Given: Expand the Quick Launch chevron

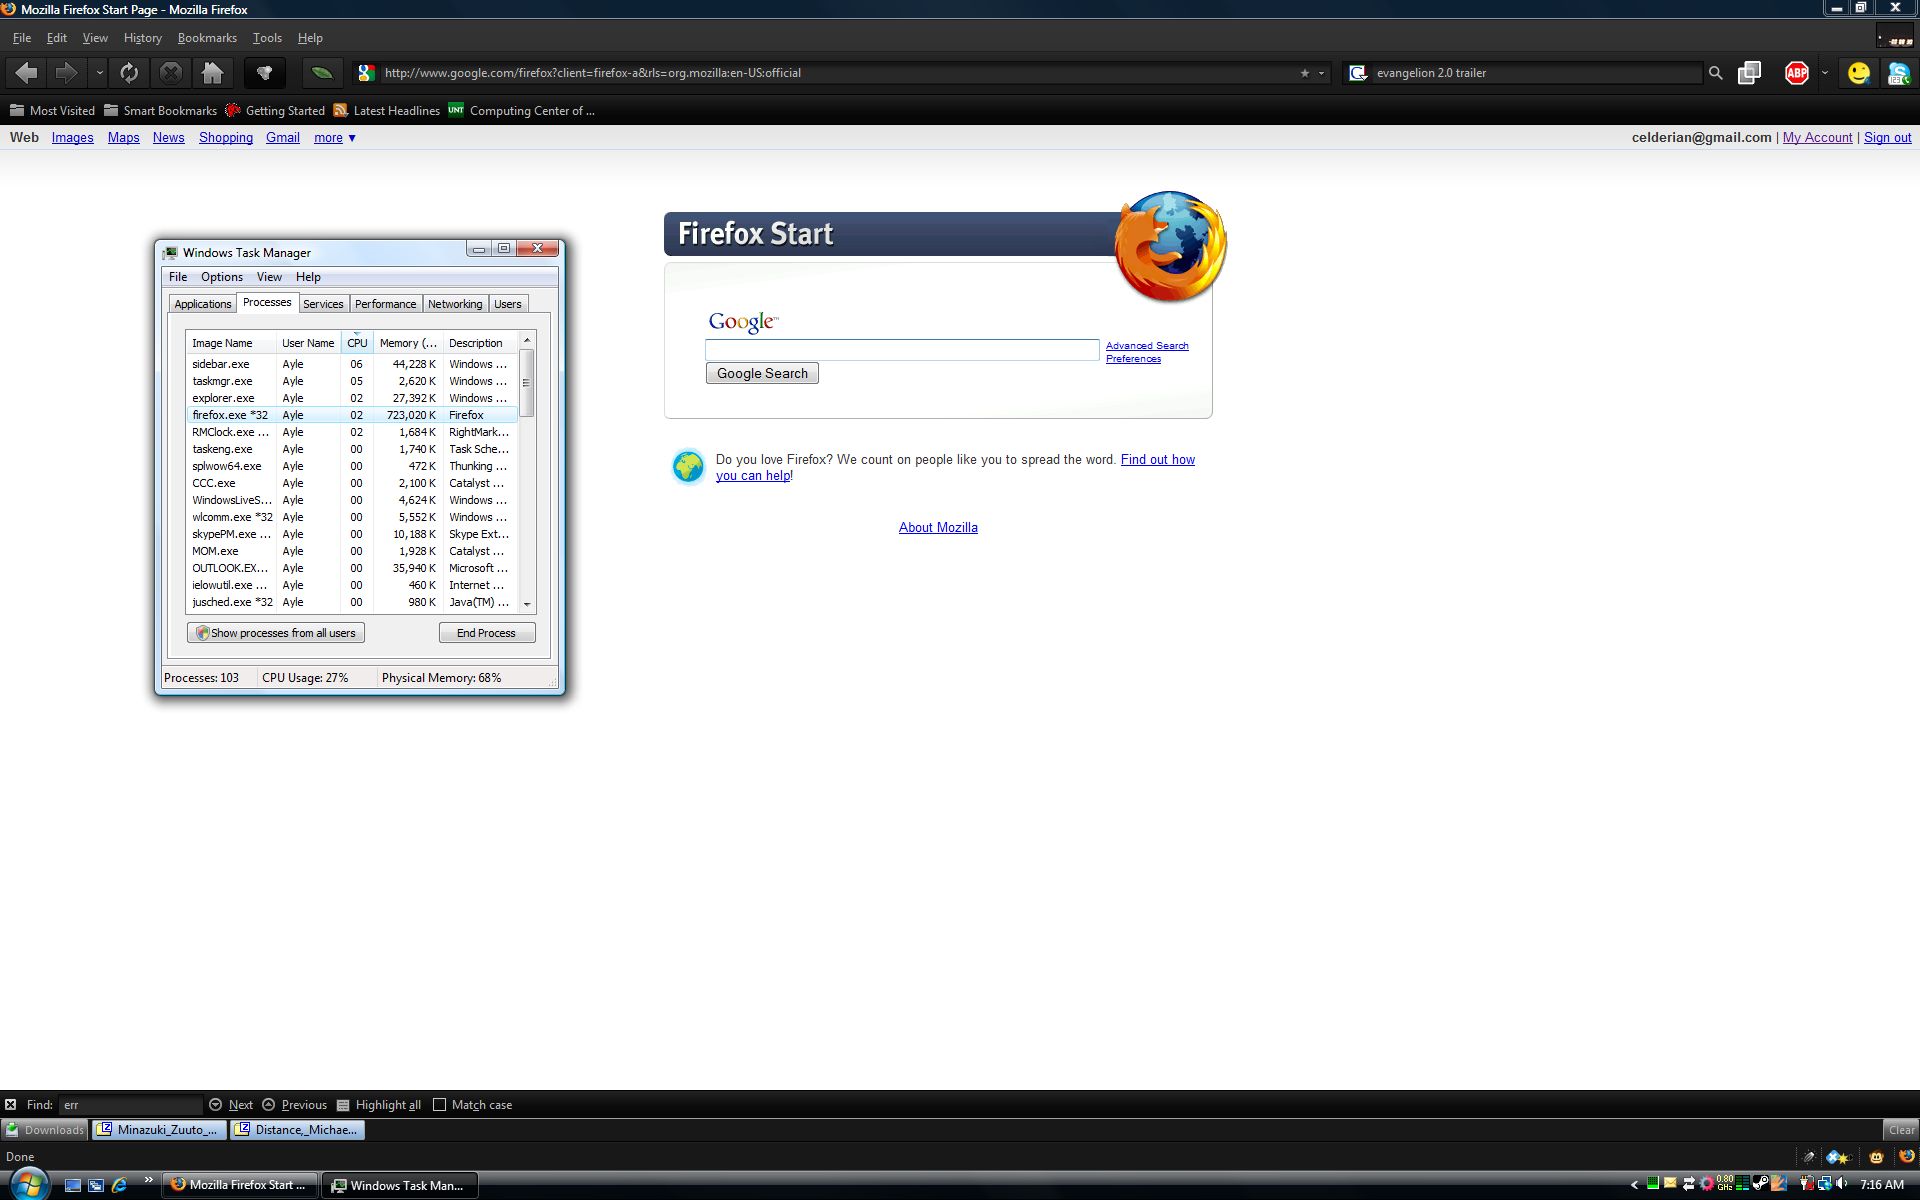Looking at the screenshot, I should click(149, 1180).
